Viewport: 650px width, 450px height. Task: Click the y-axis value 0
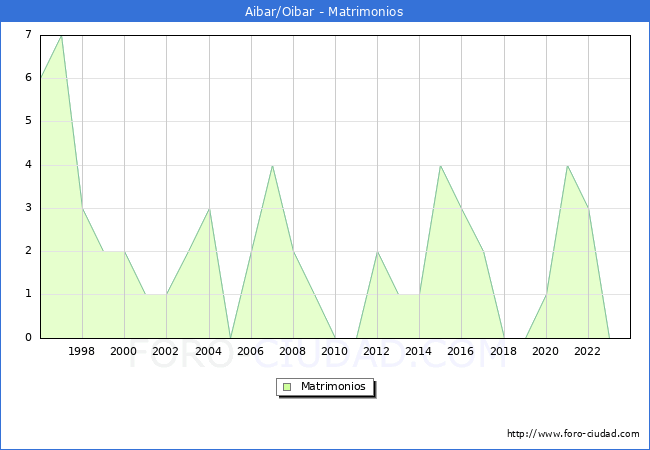click(x=29, y=337)
